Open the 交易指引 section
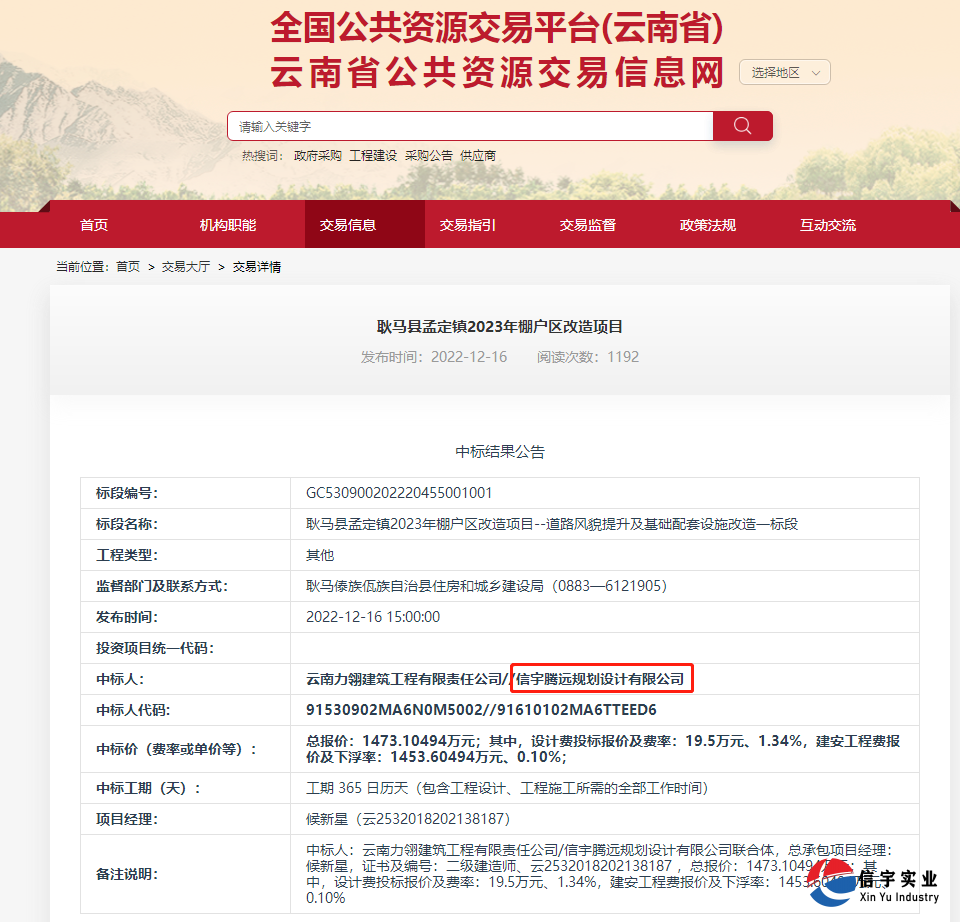Image resolution: width=960 pixels, height=922 pixels. point(467,225)
